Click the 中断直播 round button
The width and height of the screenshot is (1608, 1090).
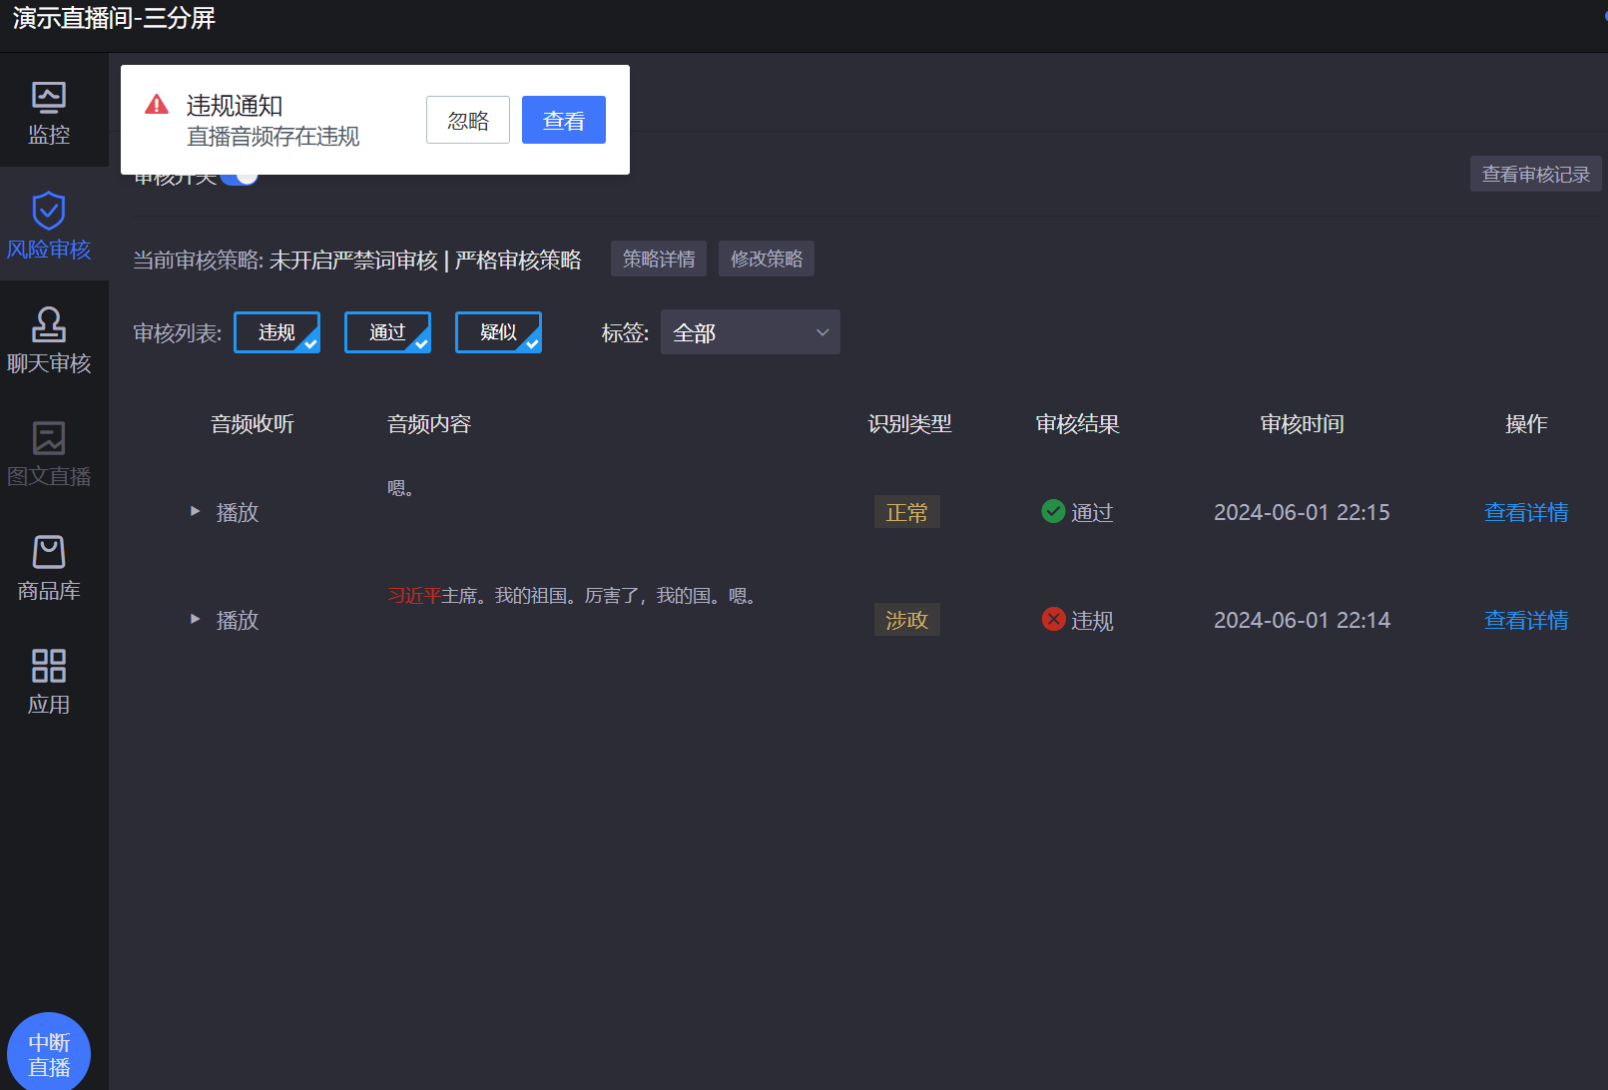49,1054
